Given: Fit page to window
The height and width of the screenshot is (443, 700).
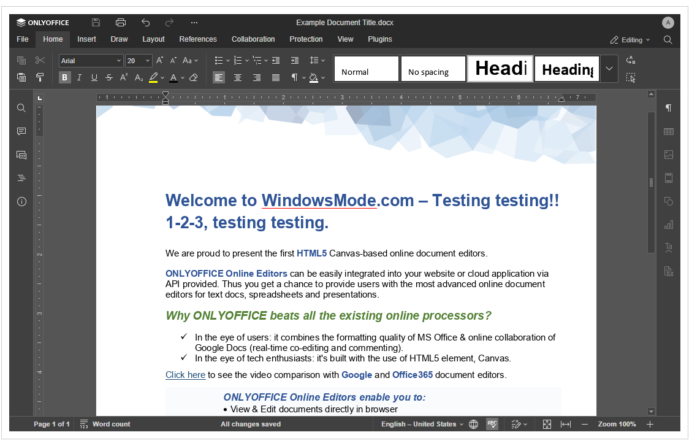Looking at the screenshot, I should 546,424.
